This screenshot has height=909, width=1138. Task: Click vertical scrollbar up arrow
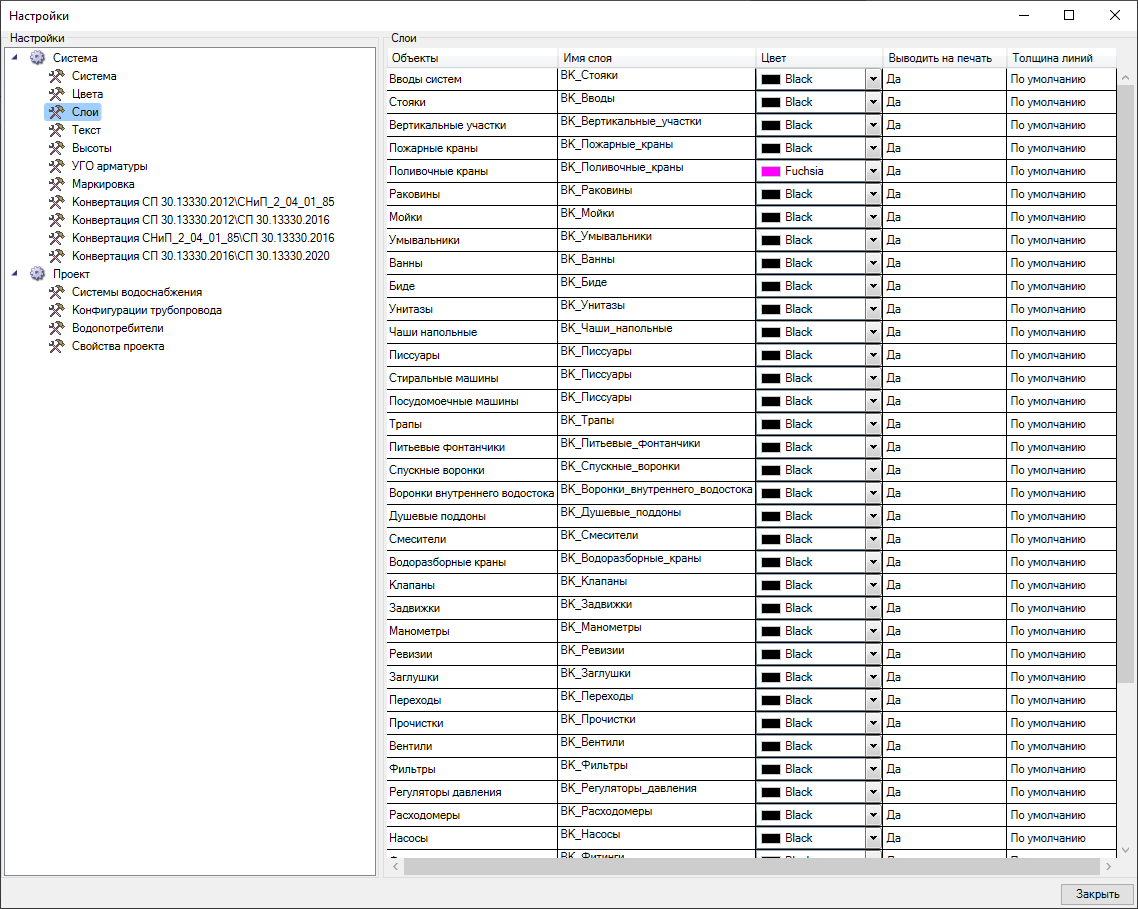click(1125, 77)
